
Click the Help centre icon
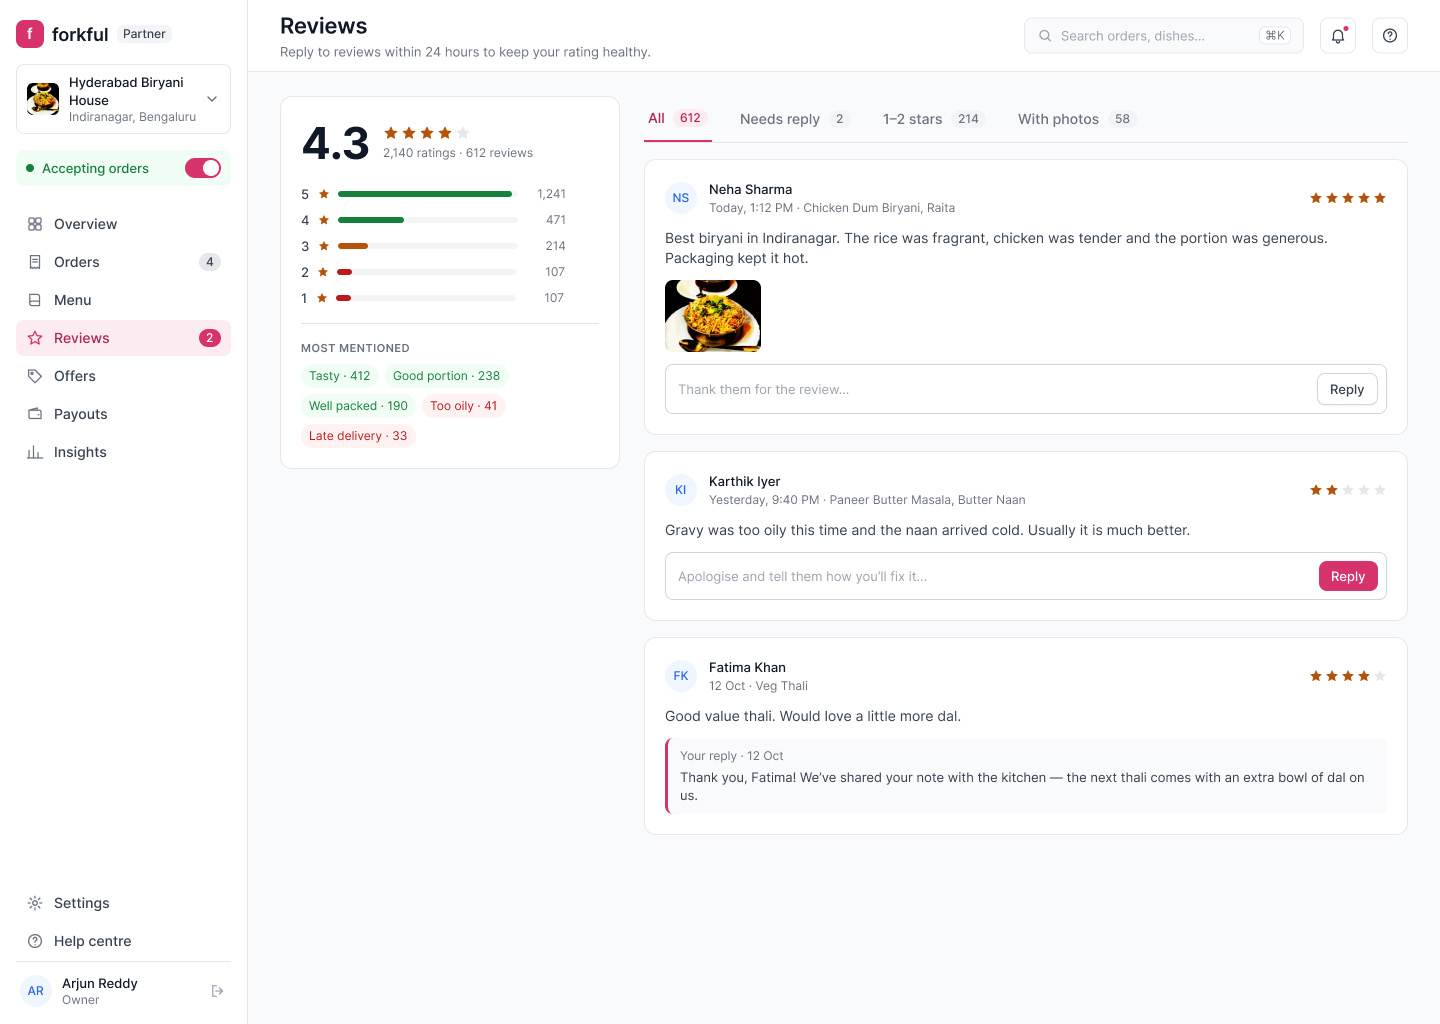(x=35, y=941)
